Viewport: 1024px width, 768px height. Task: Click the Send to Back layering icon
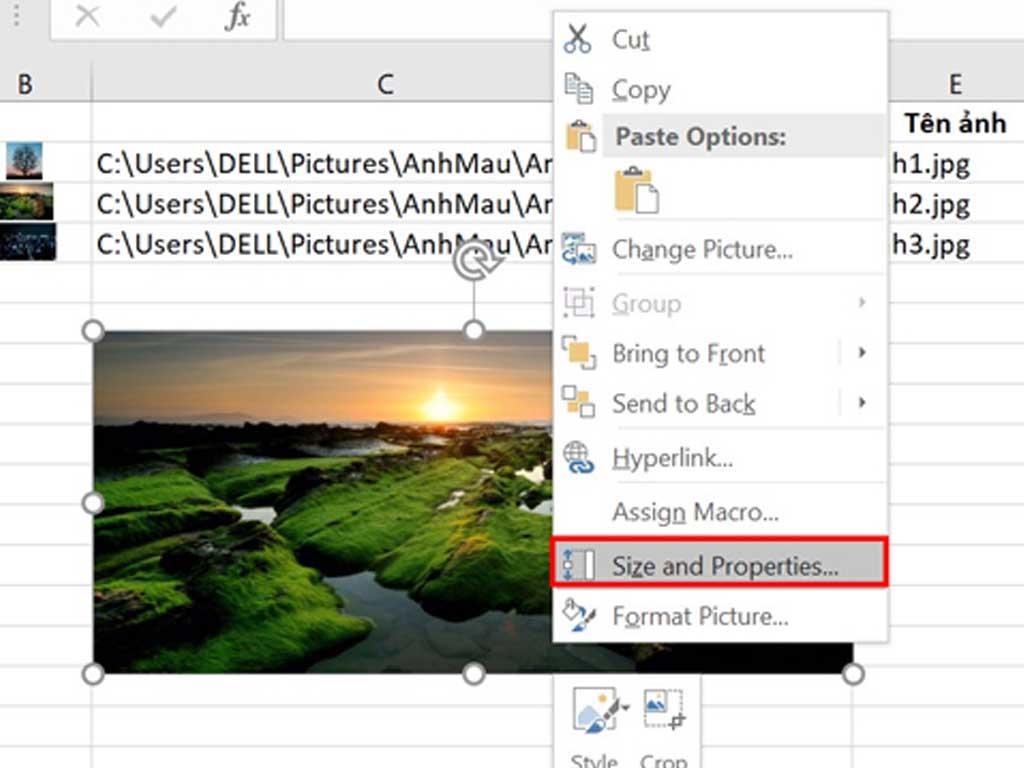point(581,403)
